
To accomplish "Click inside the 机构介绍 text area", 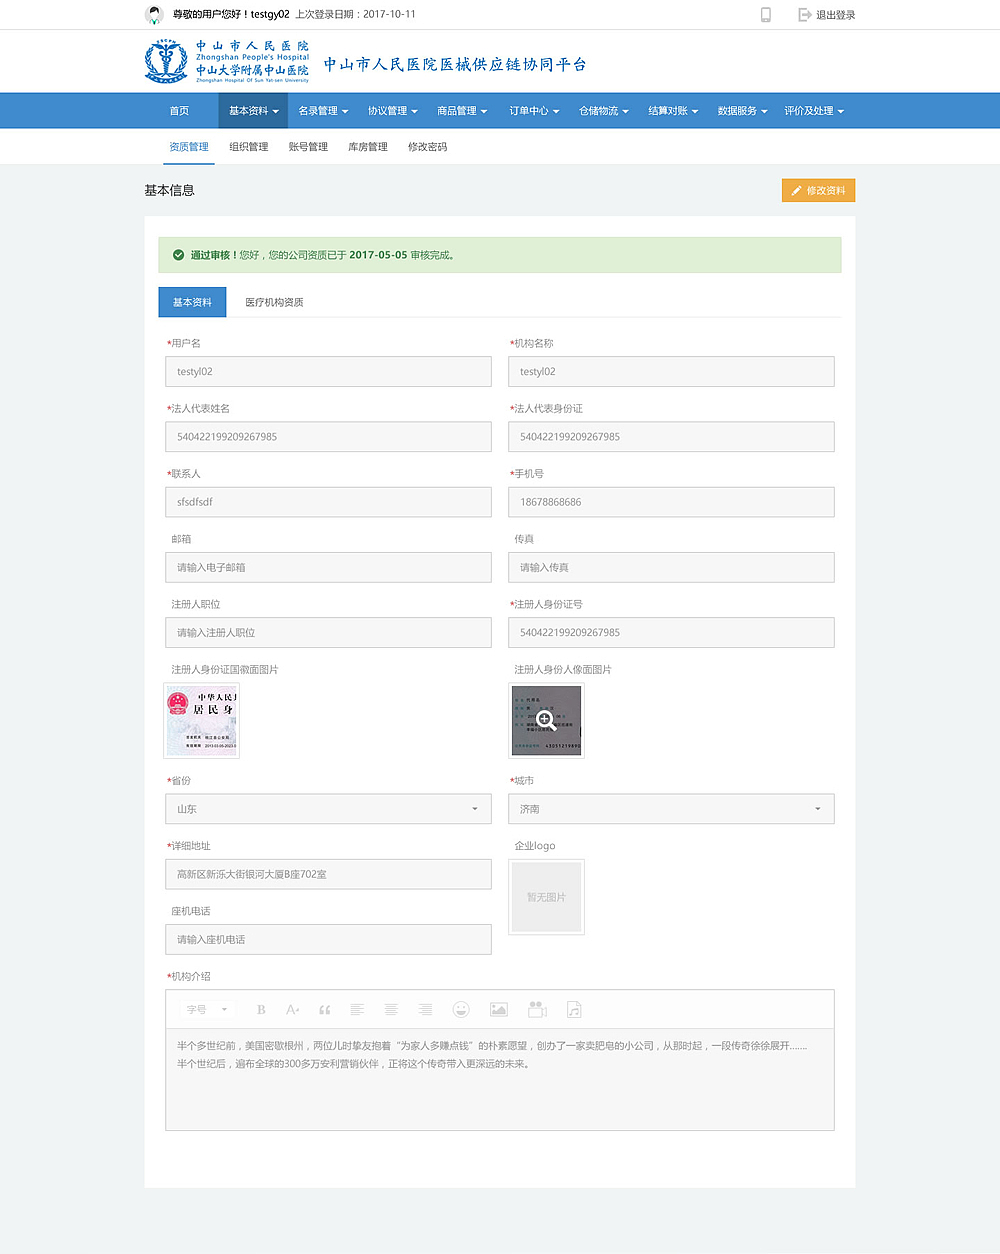I will 500,1080.
